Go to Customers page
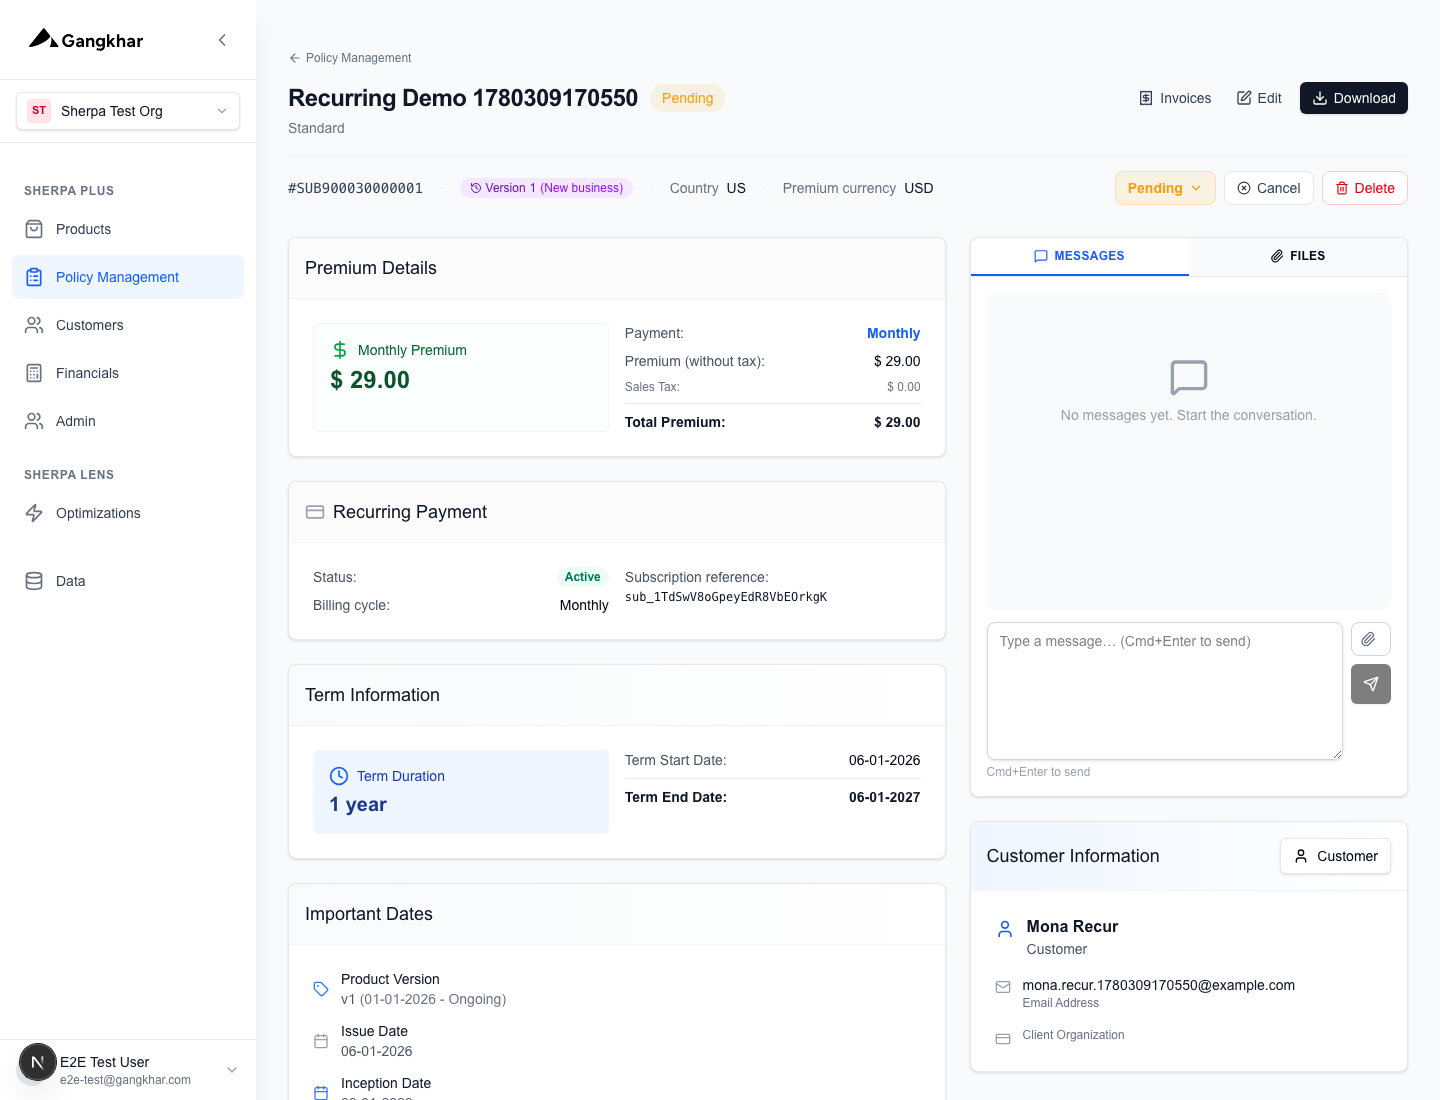Viewport: 1440px width, 1100px height. [128, 325]
